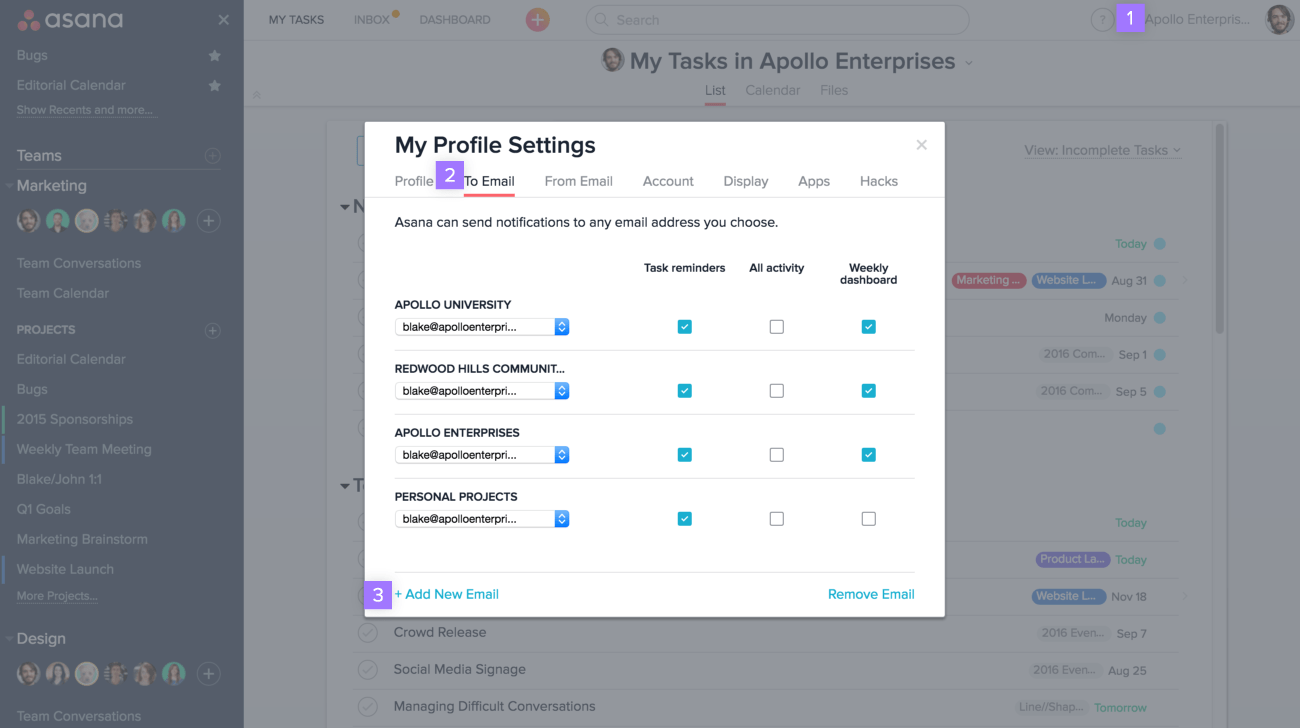This screenshot has width=1300, height=728.
Task: Mark Managing Difficult Conversations task complete
Action: click(x=368, y=707)
